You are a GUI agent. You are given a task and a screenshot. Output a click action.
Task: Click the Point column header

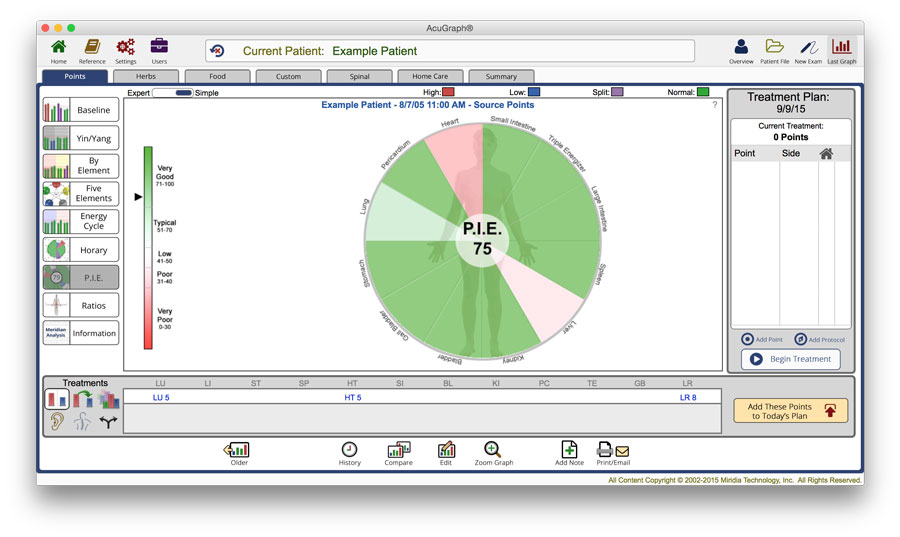click(x=744, y=153)
